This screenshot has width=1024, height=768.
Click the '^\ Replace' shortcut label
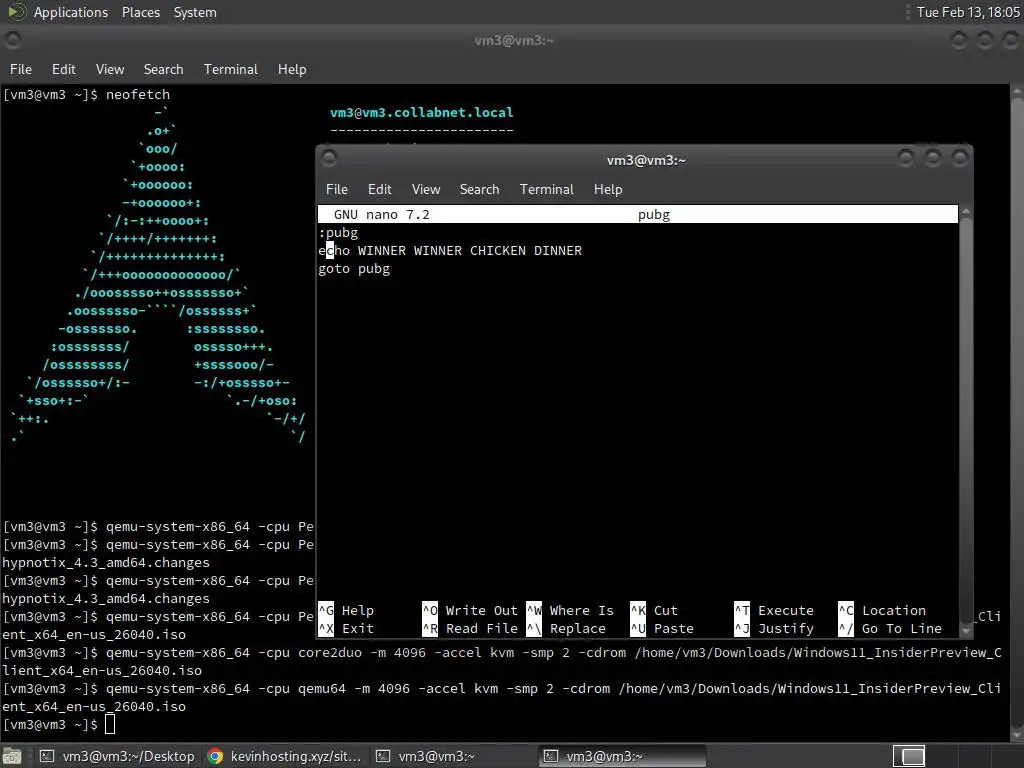pos(566,629)
